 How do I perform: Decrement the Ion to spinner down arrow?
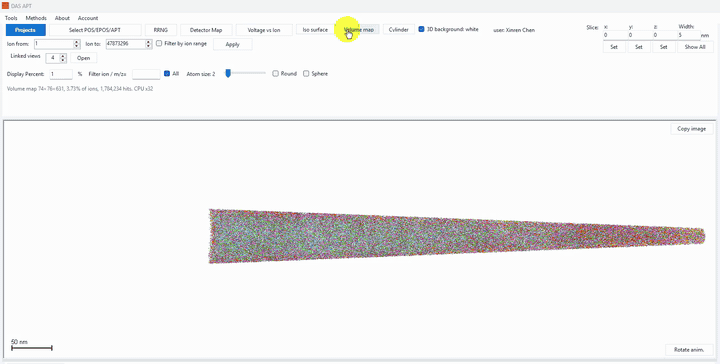[x=148, y=46]
